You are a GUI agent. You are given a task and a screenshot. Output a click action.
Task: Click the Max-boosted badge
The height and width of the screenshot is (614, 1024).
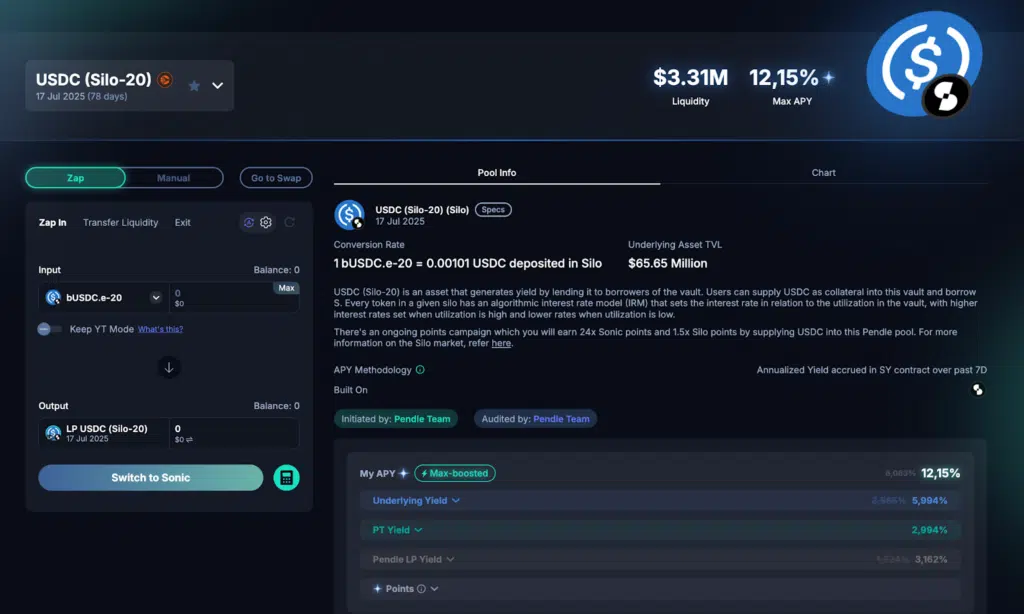(x=455, y=473)
